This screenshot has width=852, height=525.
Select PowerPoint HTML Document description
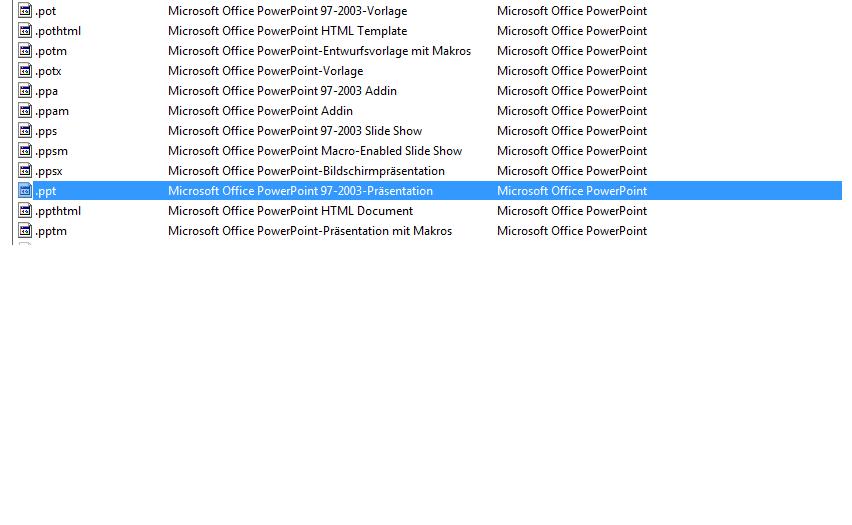pos(290,211)
